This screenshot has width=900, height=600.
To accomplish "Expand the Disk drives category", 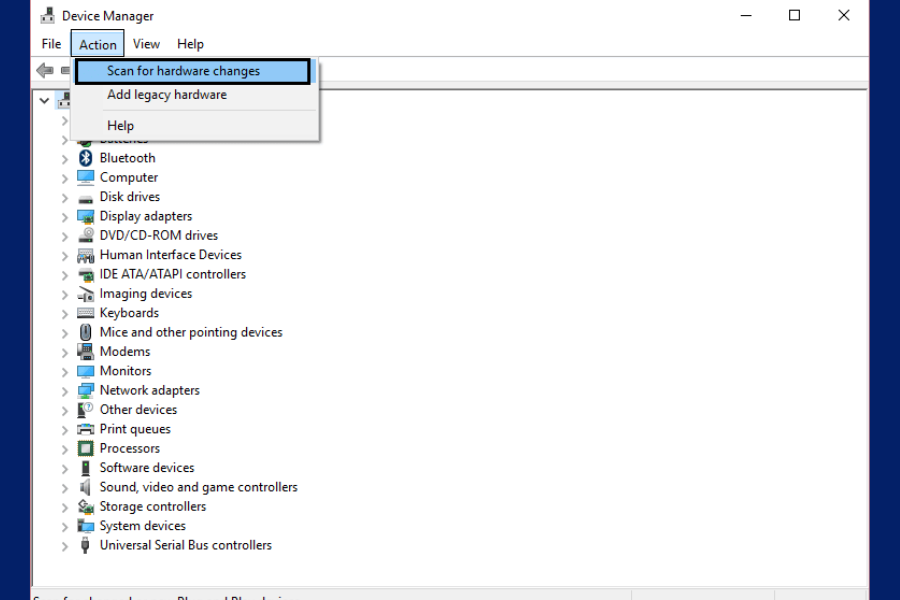I will pos(65,196).
